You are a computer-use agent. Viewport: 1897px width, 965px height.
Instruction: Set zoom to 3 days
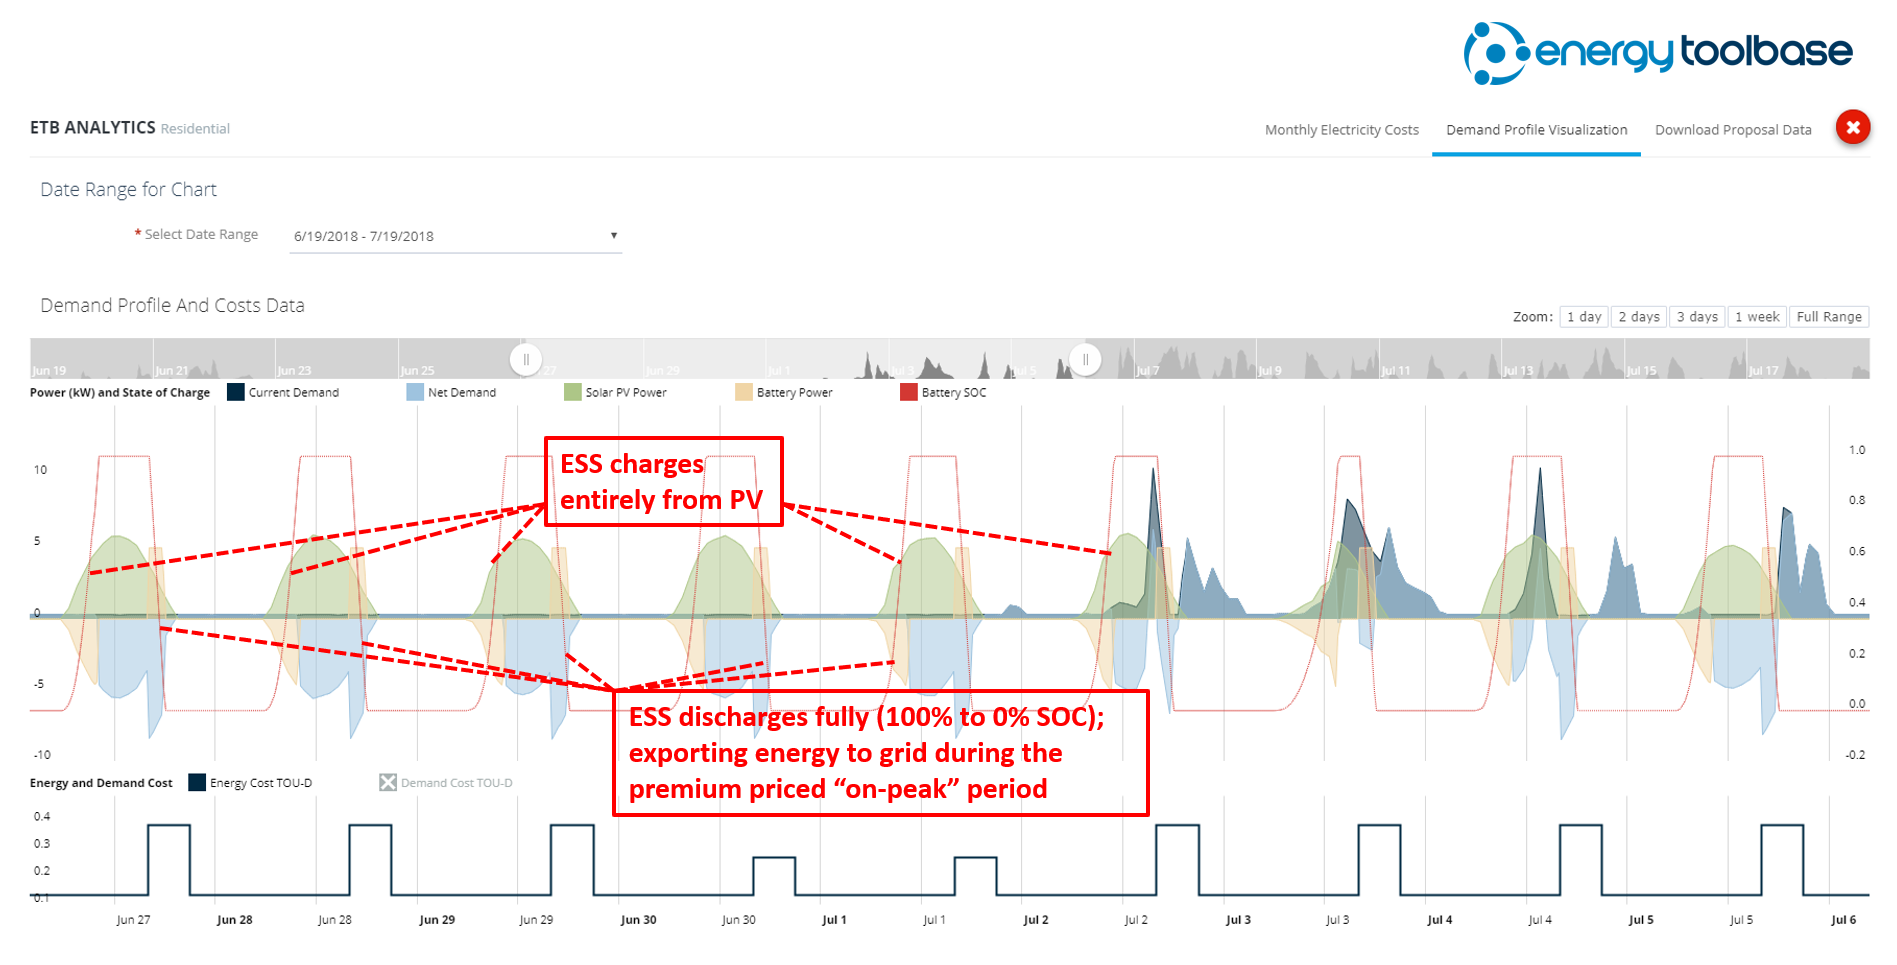(x=1697, y=317)
